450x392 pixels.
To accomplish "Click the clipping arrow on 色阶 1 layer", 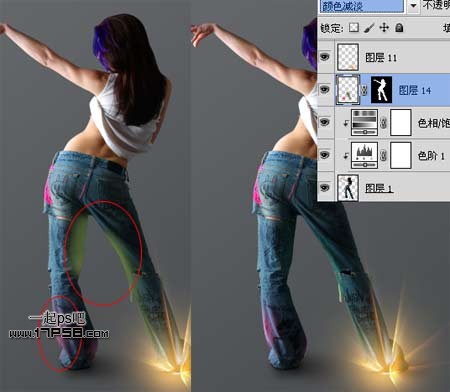I will click(x=346, y=155).
